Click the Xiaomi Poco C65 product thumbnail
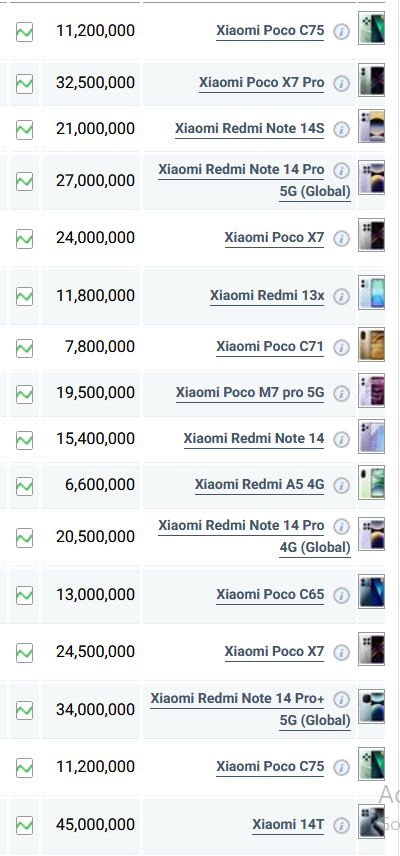This screenshot has height=856, width=400. point(371,592)
